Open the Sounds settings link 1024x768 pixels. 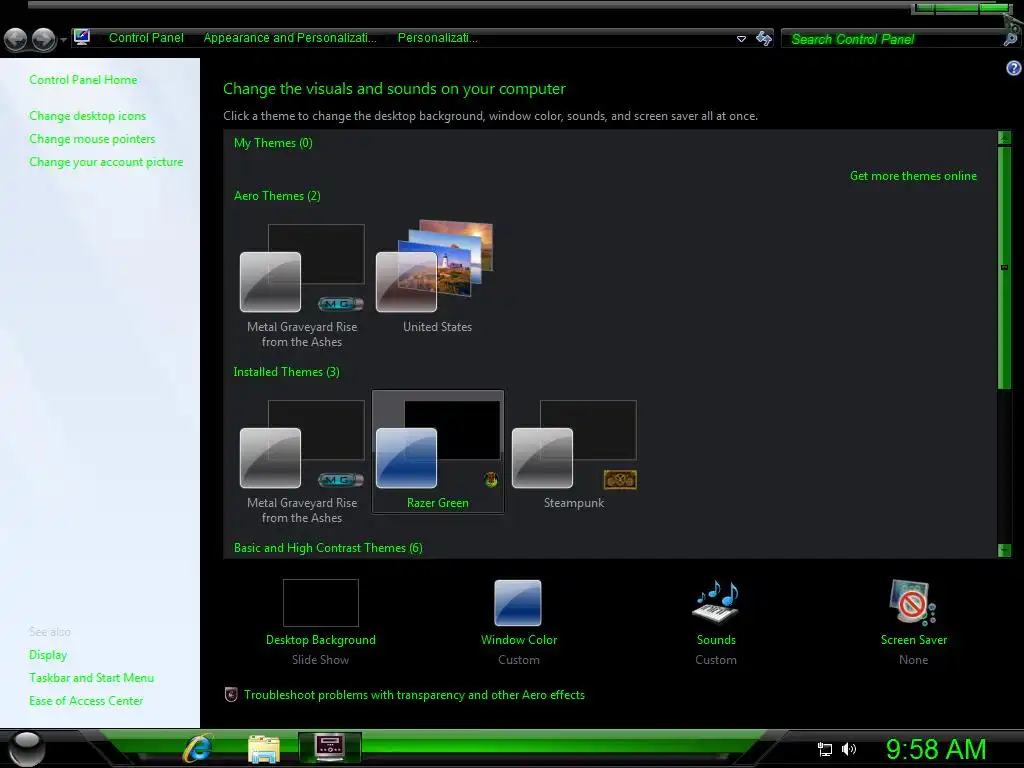716,640
